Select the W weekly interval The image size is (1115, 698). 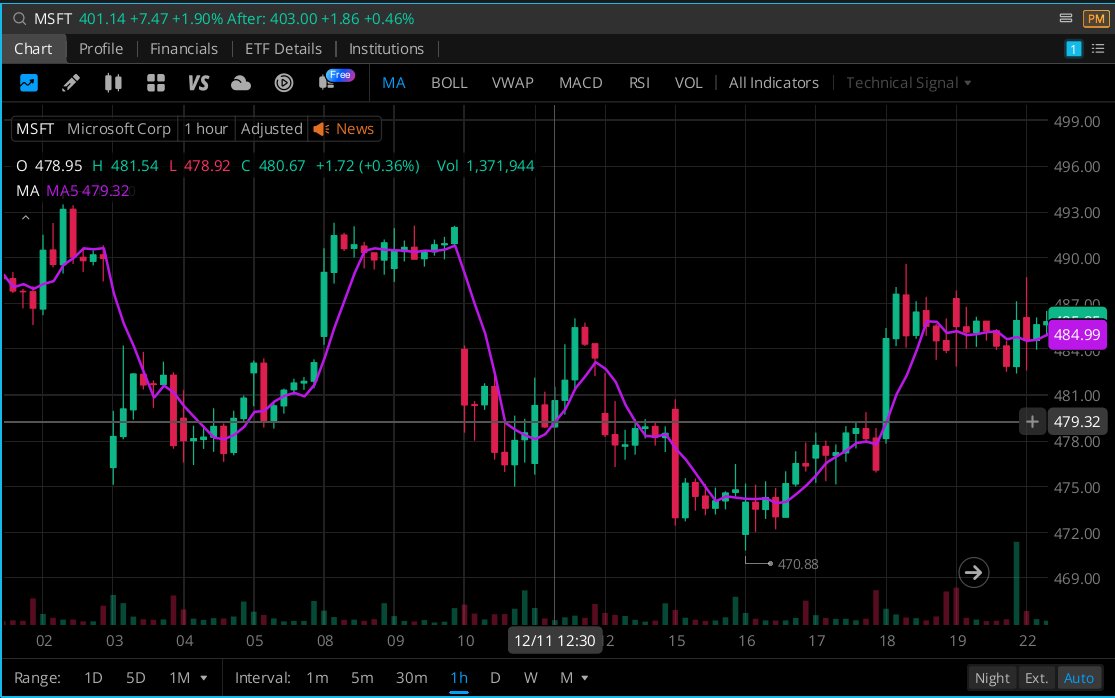pyautogui.click(x=530, y=678)
